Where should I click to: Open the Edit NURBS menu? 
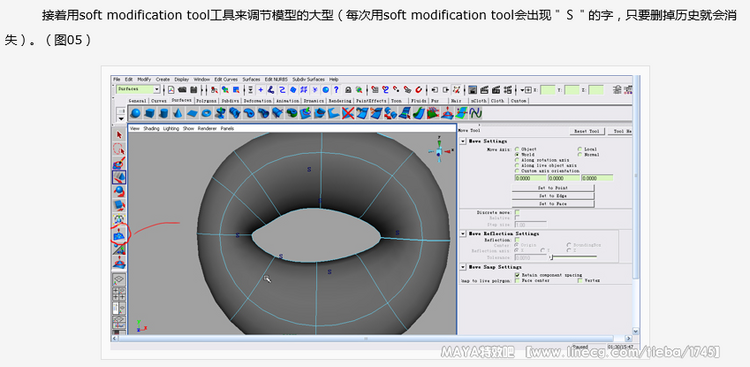tap(275, 79)
